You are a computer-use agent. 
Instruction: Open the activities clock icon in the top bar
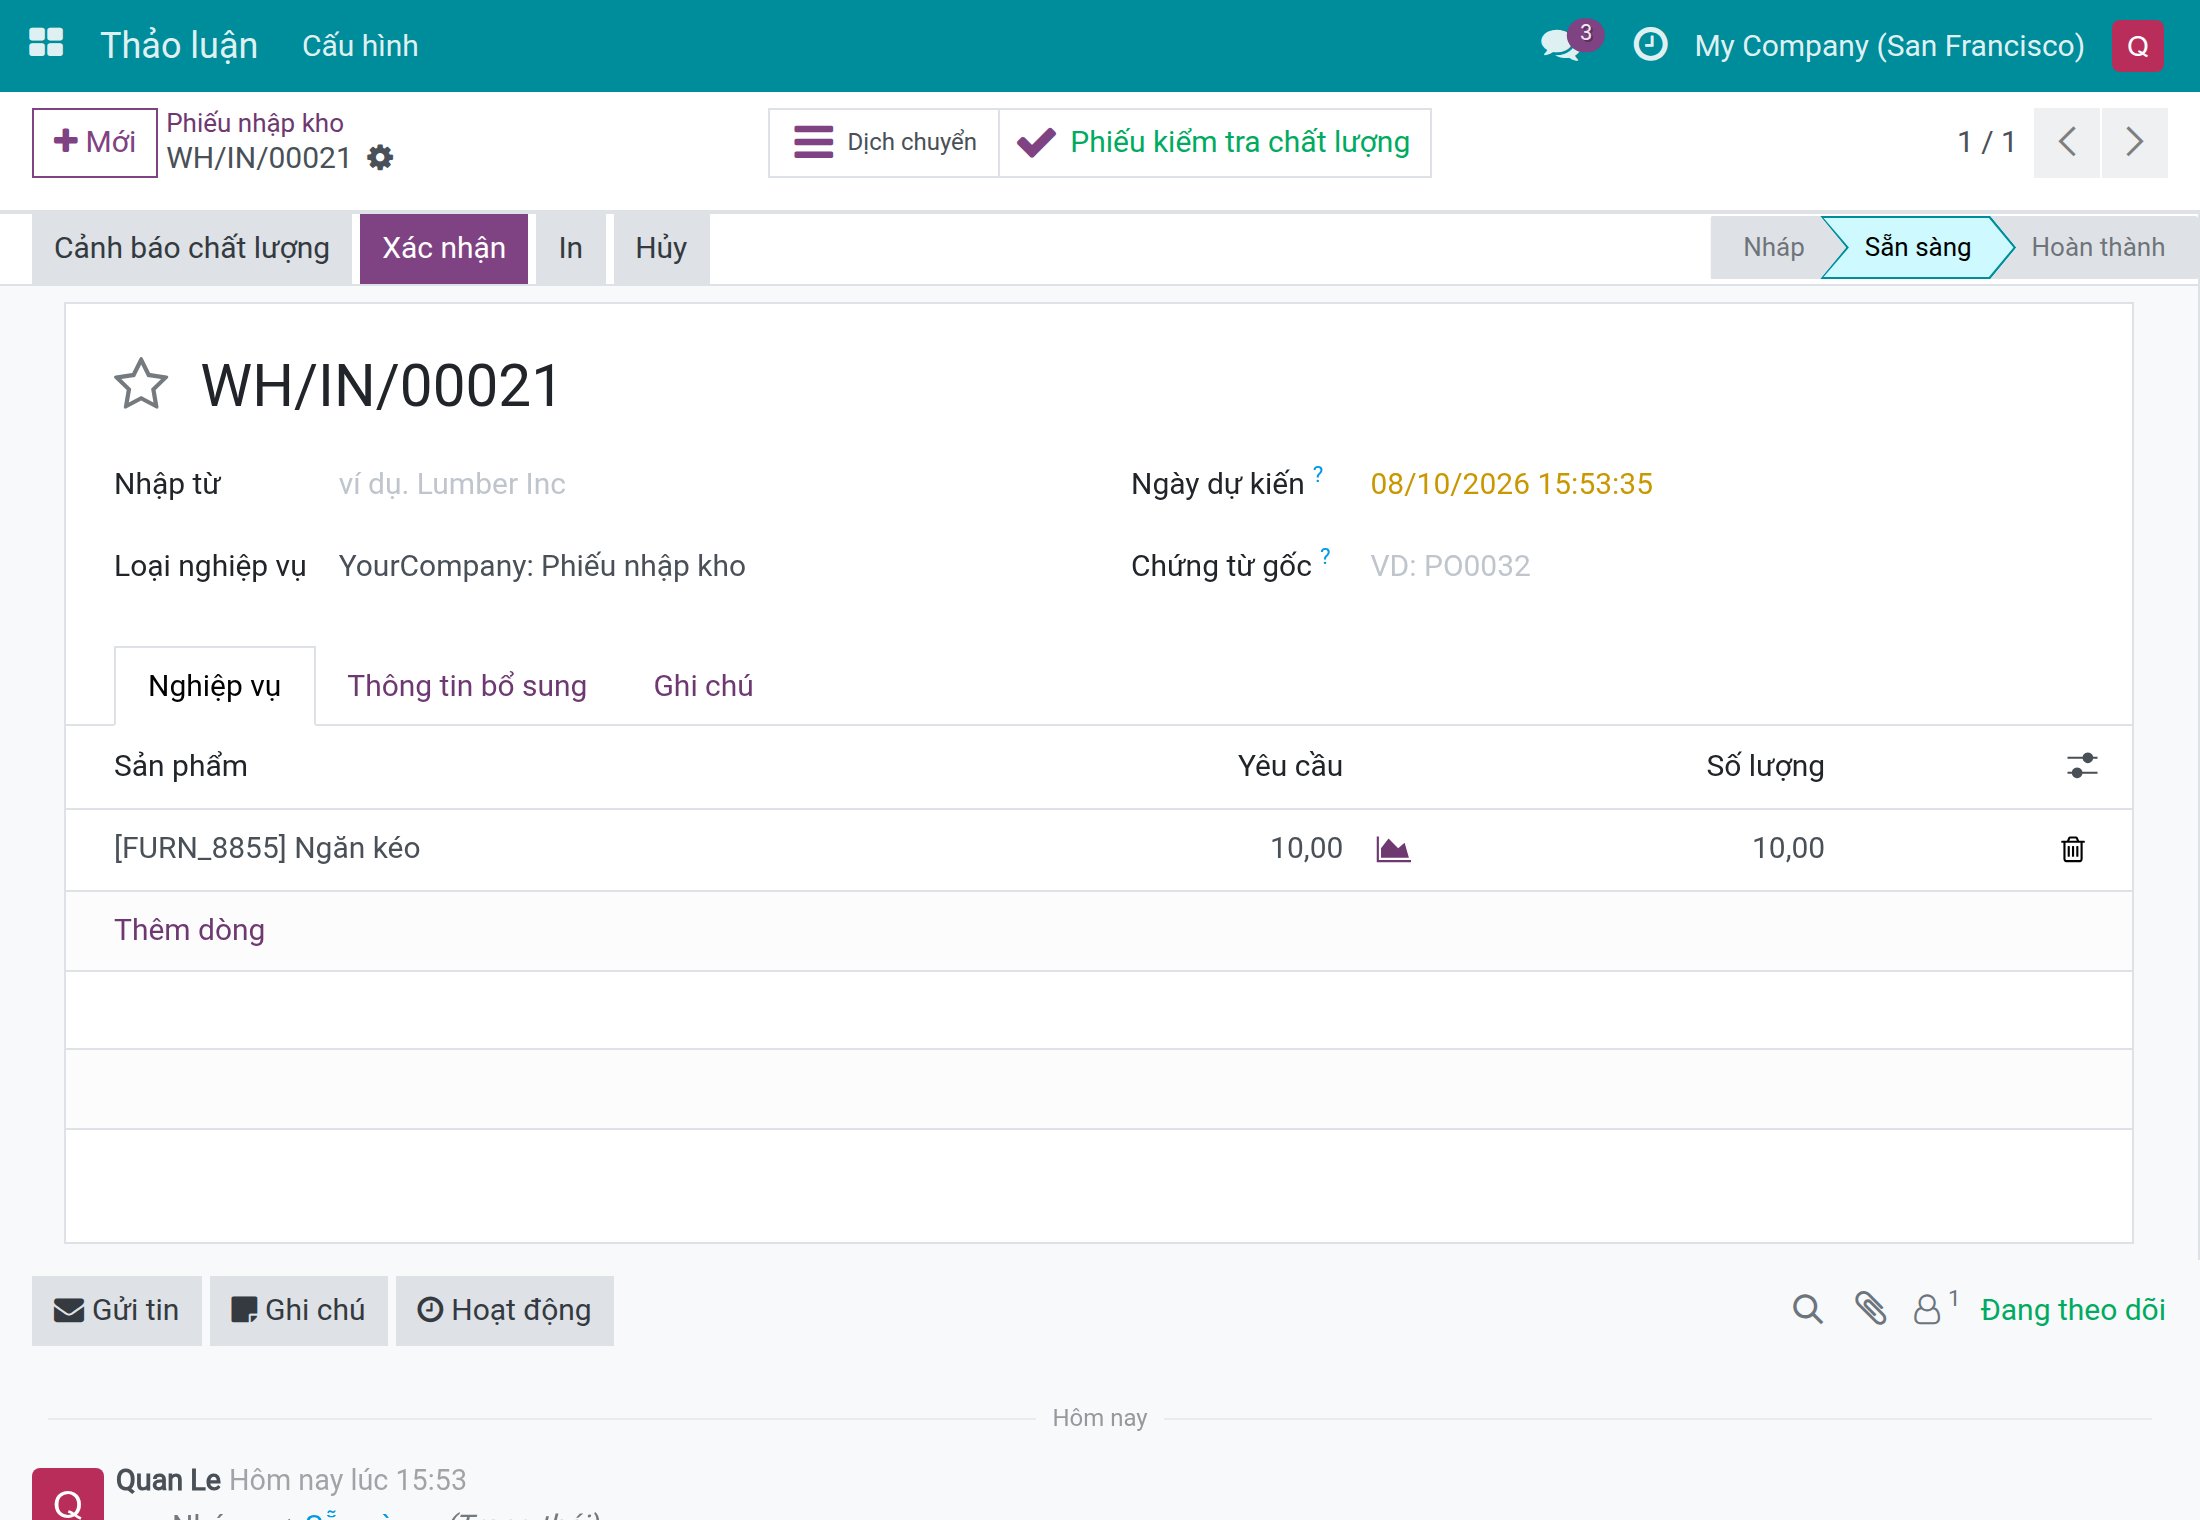[1650, 44]
